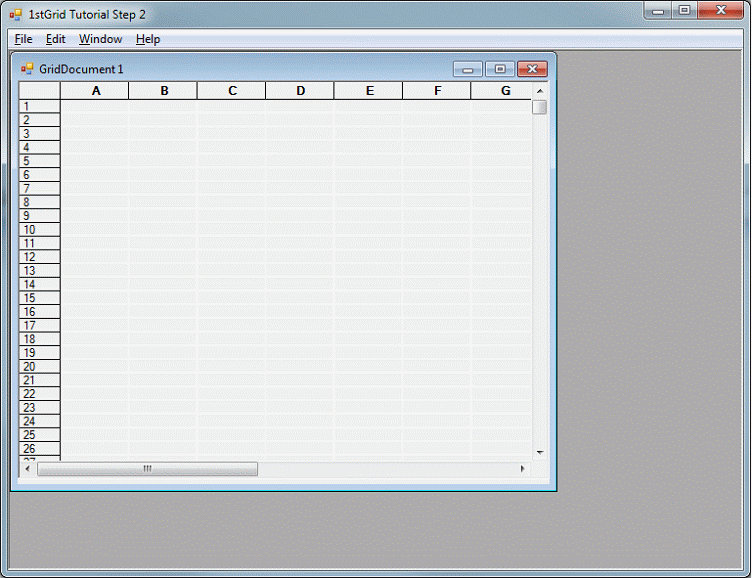Select row 20 header
The height and width of the screenshot is (578, 752).
pos(40,366)
